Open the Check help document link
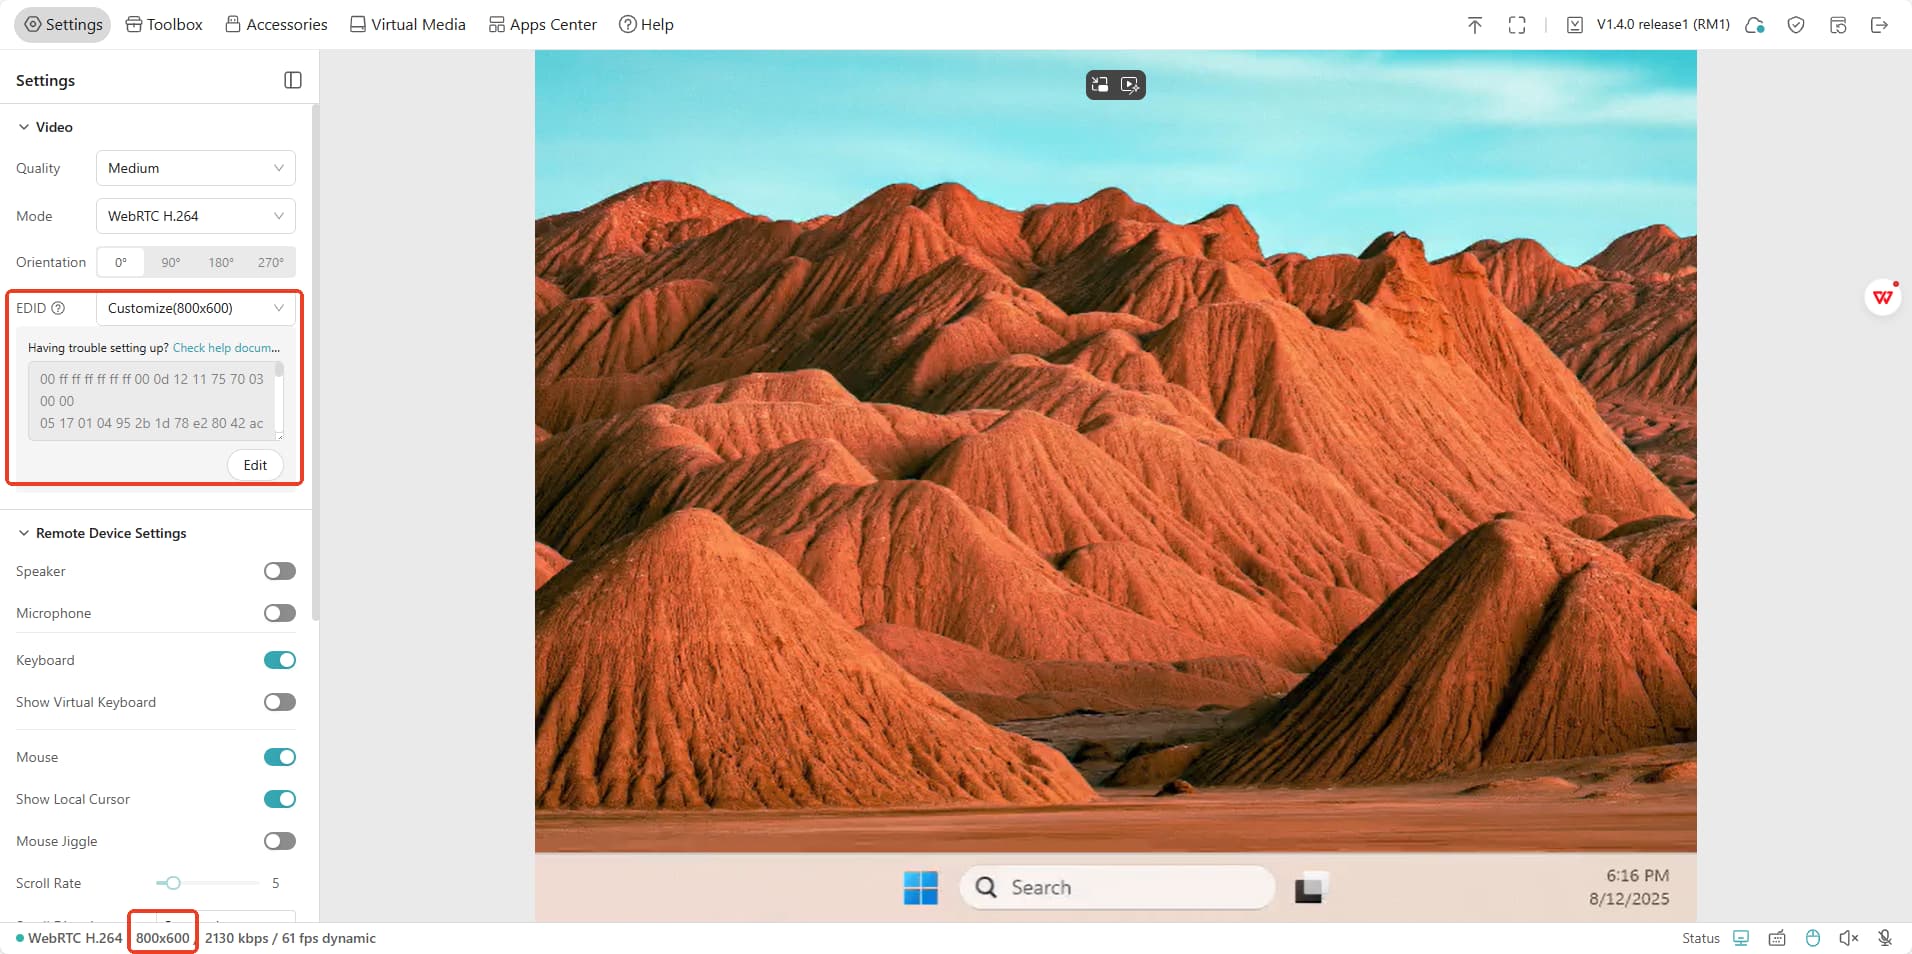 [x=226, y=348]
